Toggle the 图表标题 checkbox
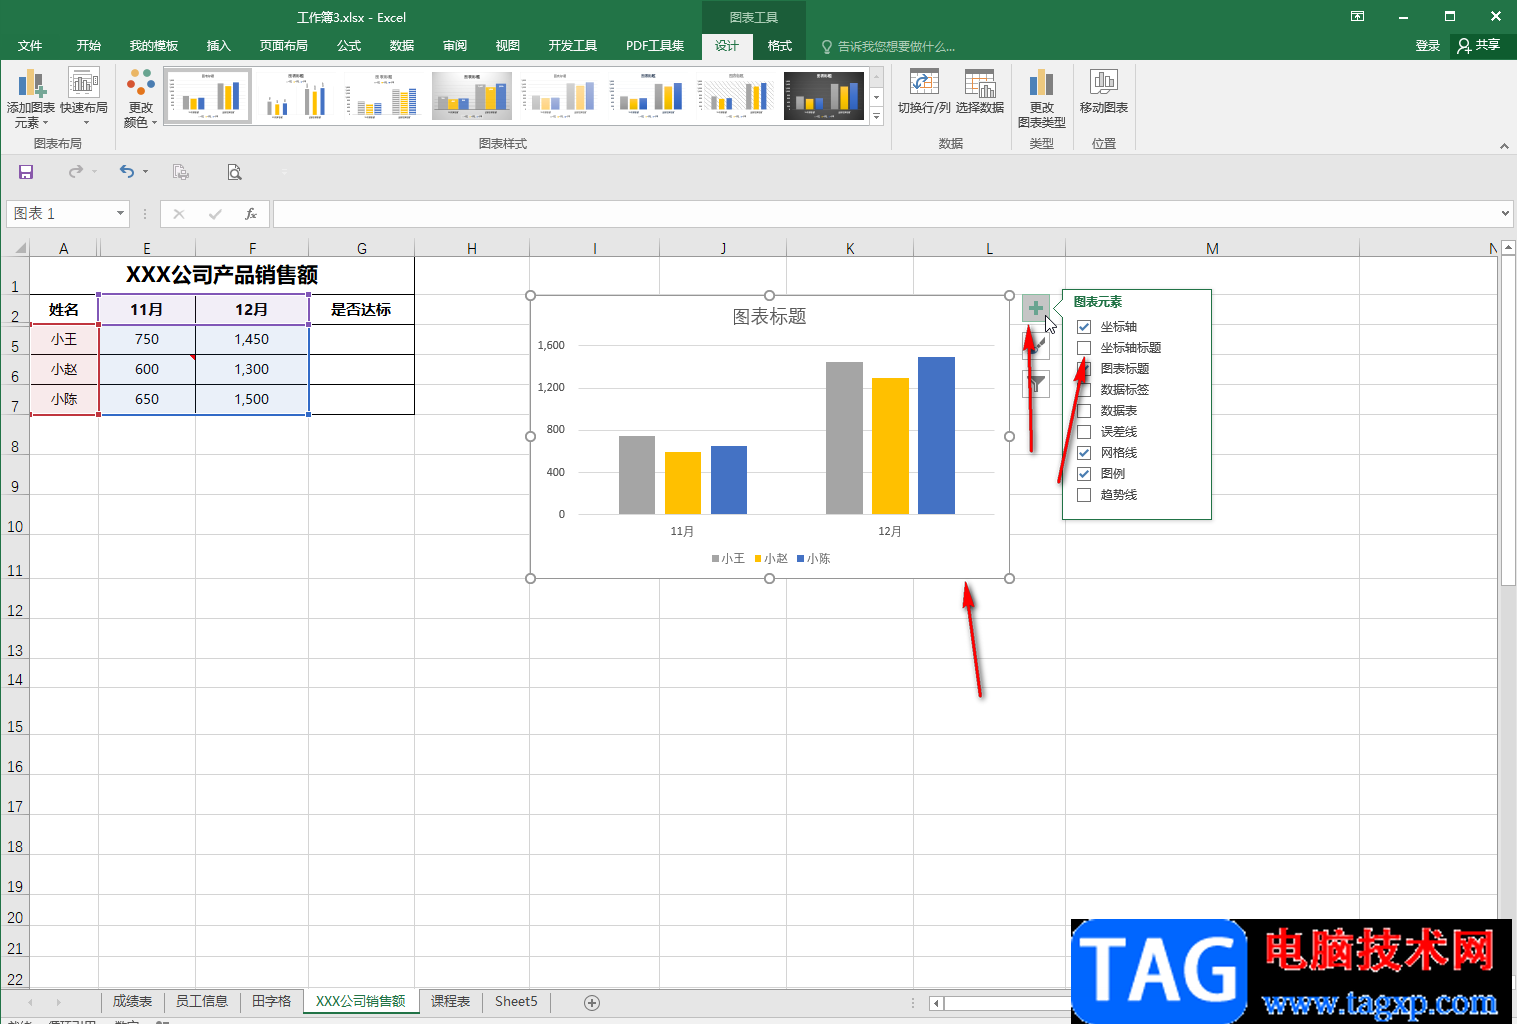 click(x=1084, y=369)
